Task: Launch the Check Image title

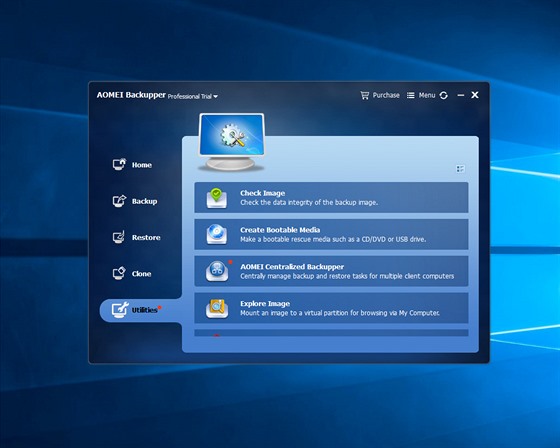Action: tap(262, 193)
